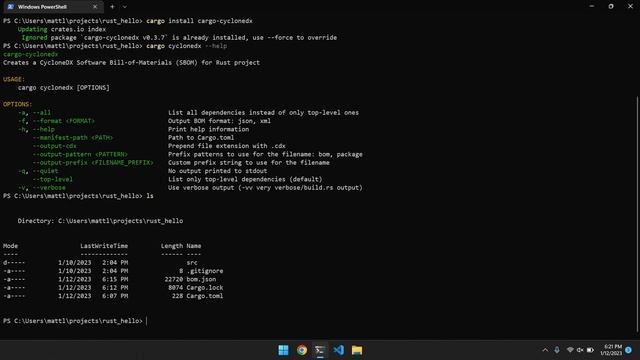The width and height of the screenshot is (640, 360).
Task: Click the terminal vertical scrollbar
Action: pos(637,214)
